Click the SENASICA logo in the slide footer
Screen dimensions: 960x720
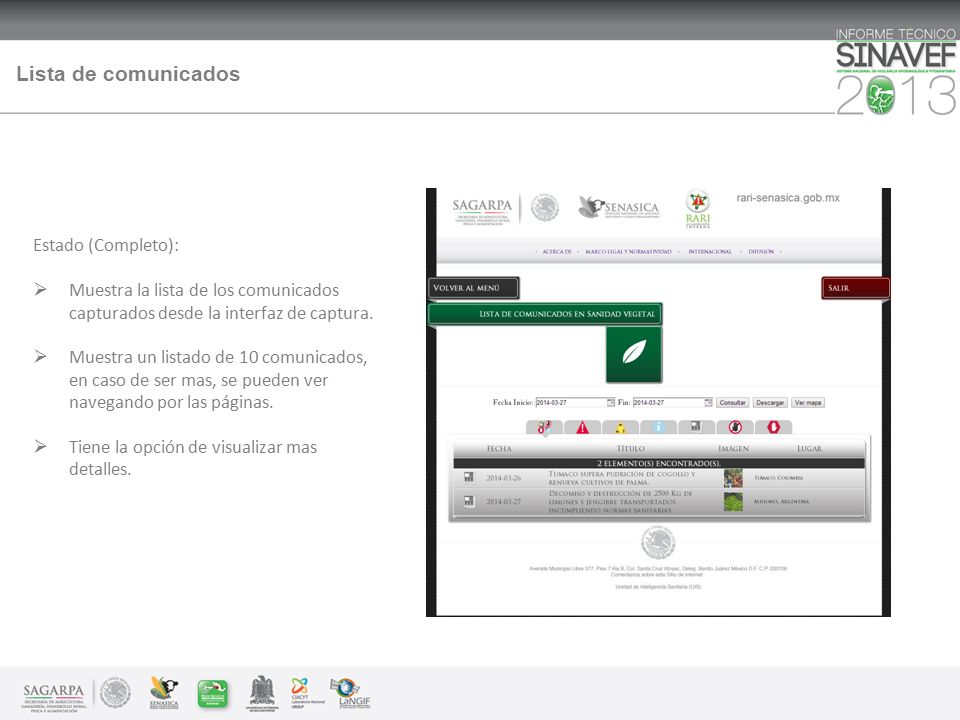[x=164, y=692]
